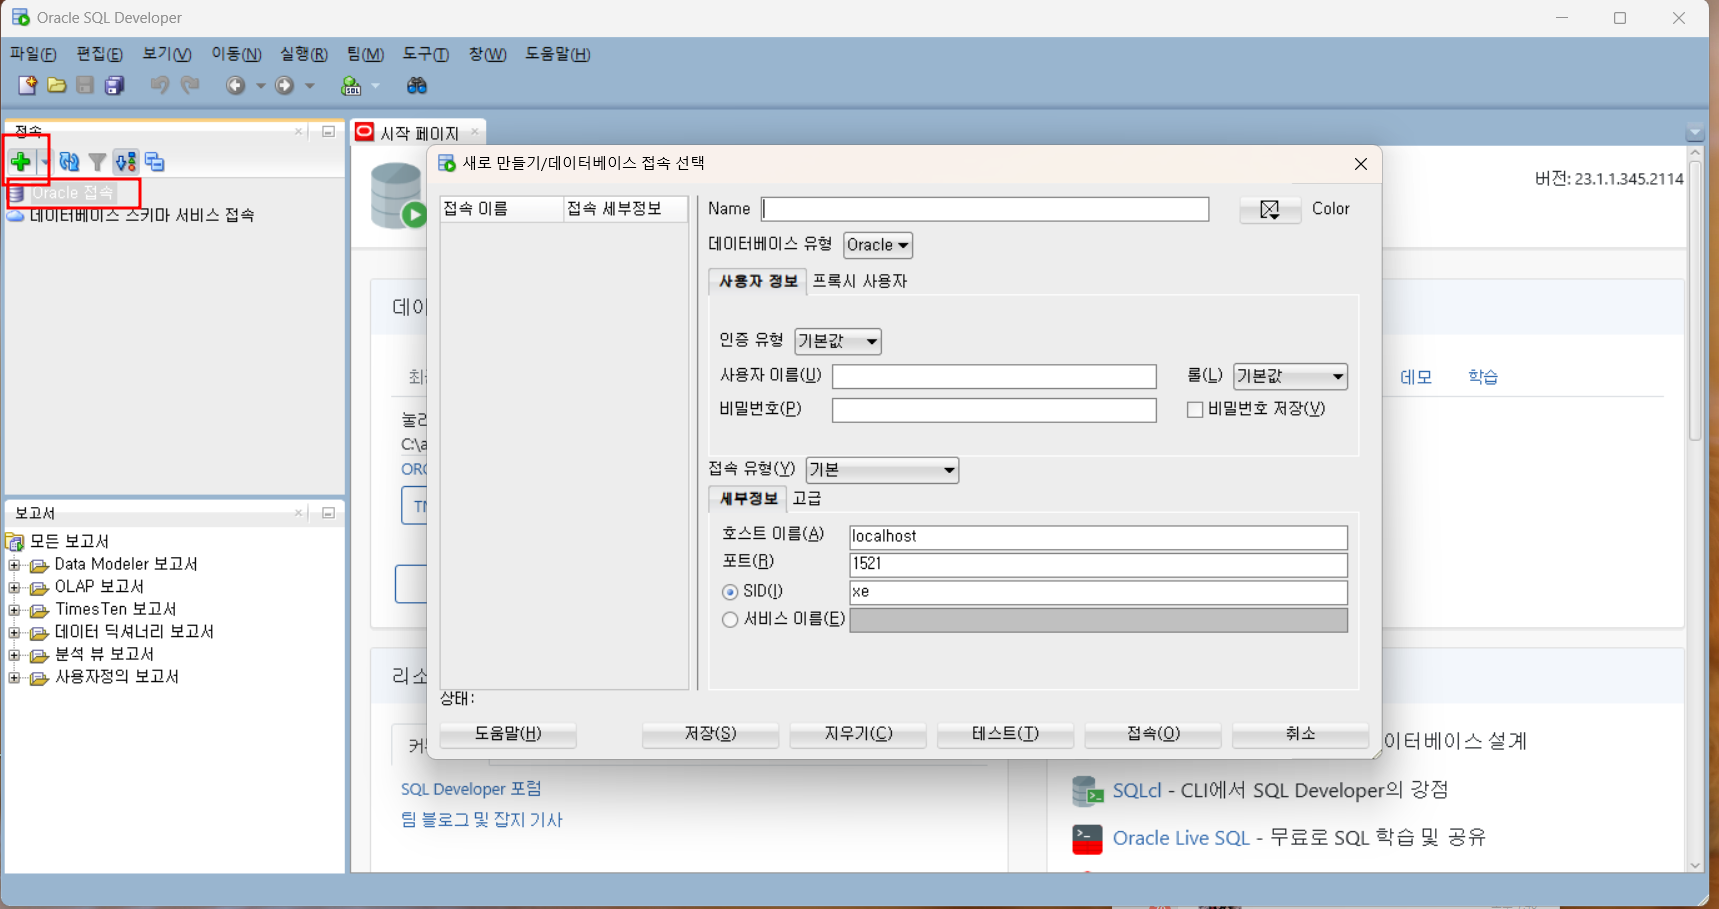
Task: Open the SQL Worksheet dropdown arrow
Action: click(x=376, y=86)
